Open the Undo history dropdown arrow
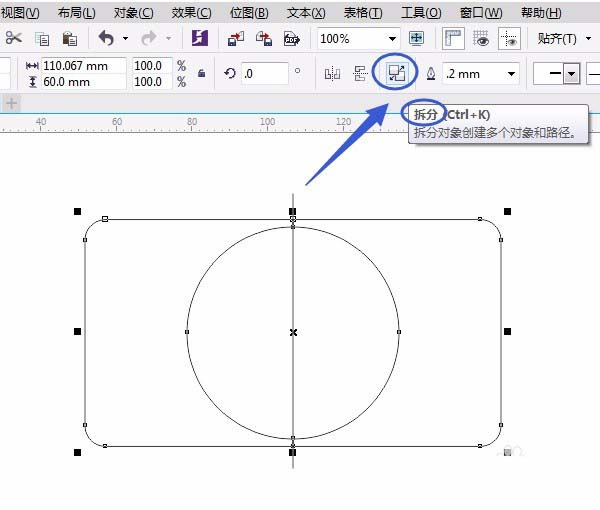 126,39
